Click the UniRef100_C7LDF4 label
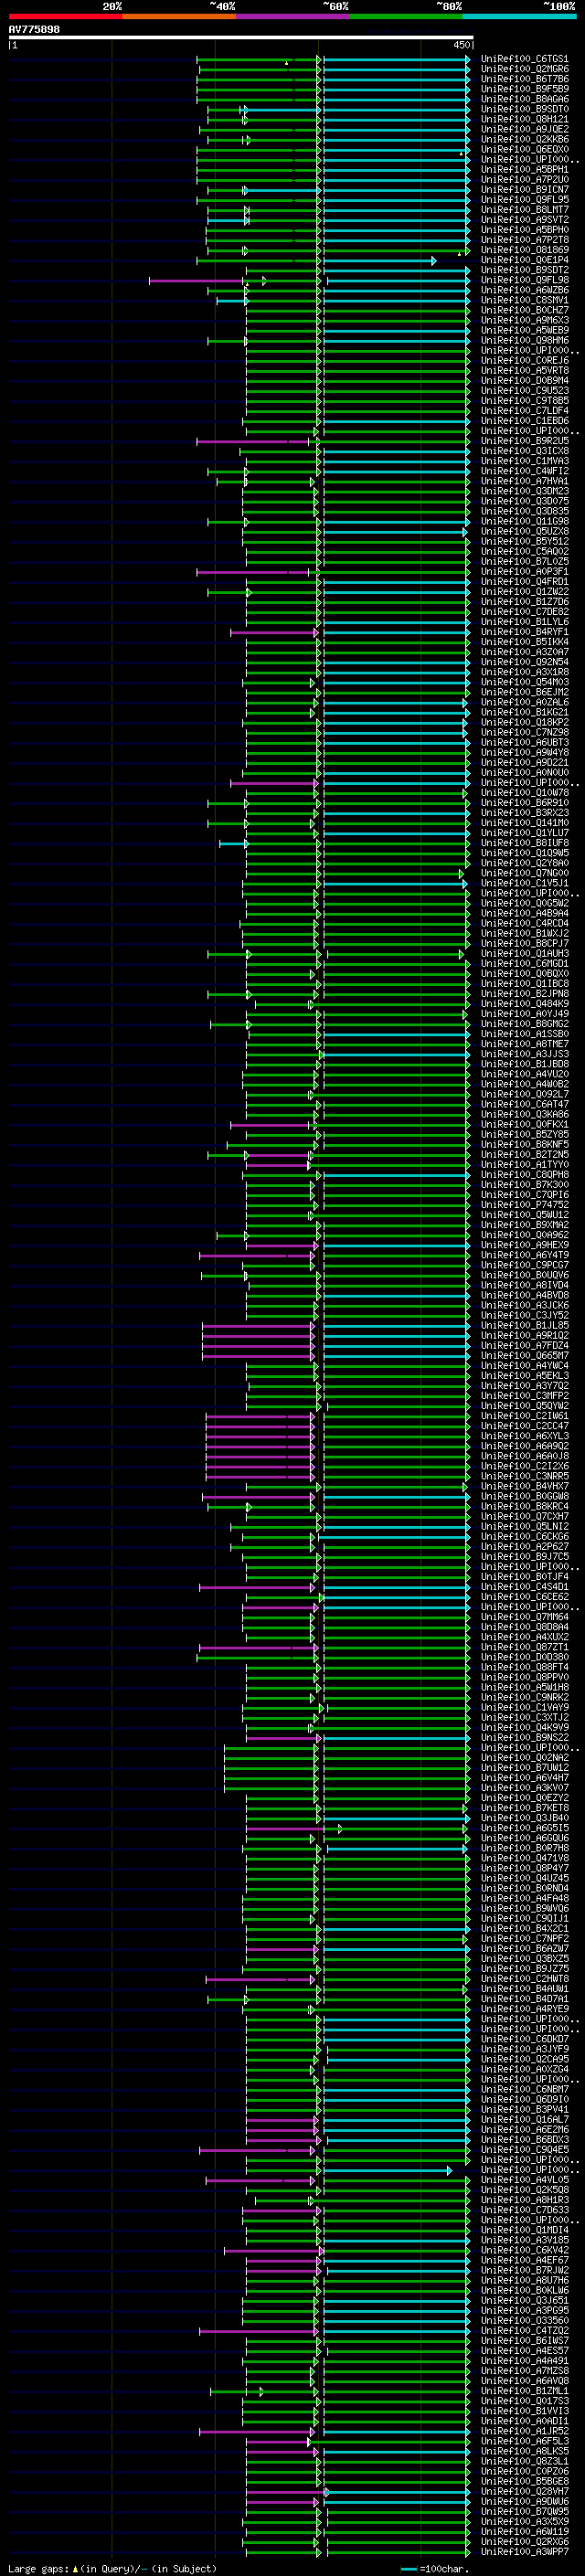The width and height of the screenshot is (585, 2576). 524,411
